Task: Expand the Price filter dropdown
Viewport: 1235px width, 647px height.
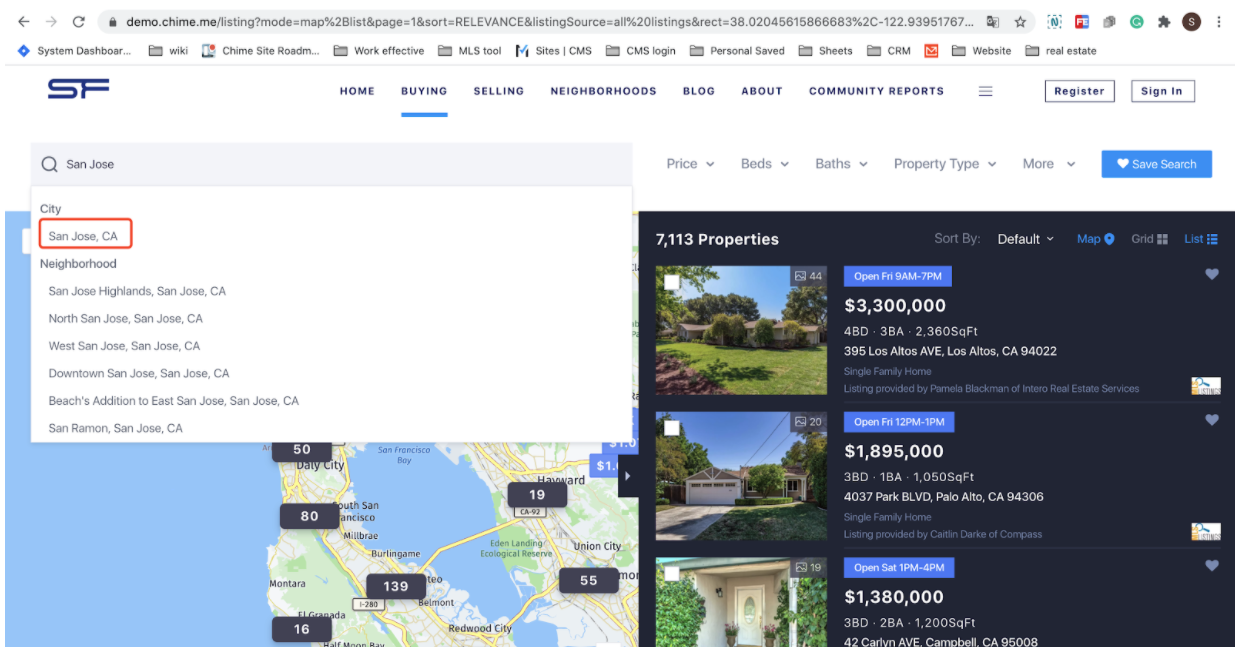Action: [x=691, y=164]
